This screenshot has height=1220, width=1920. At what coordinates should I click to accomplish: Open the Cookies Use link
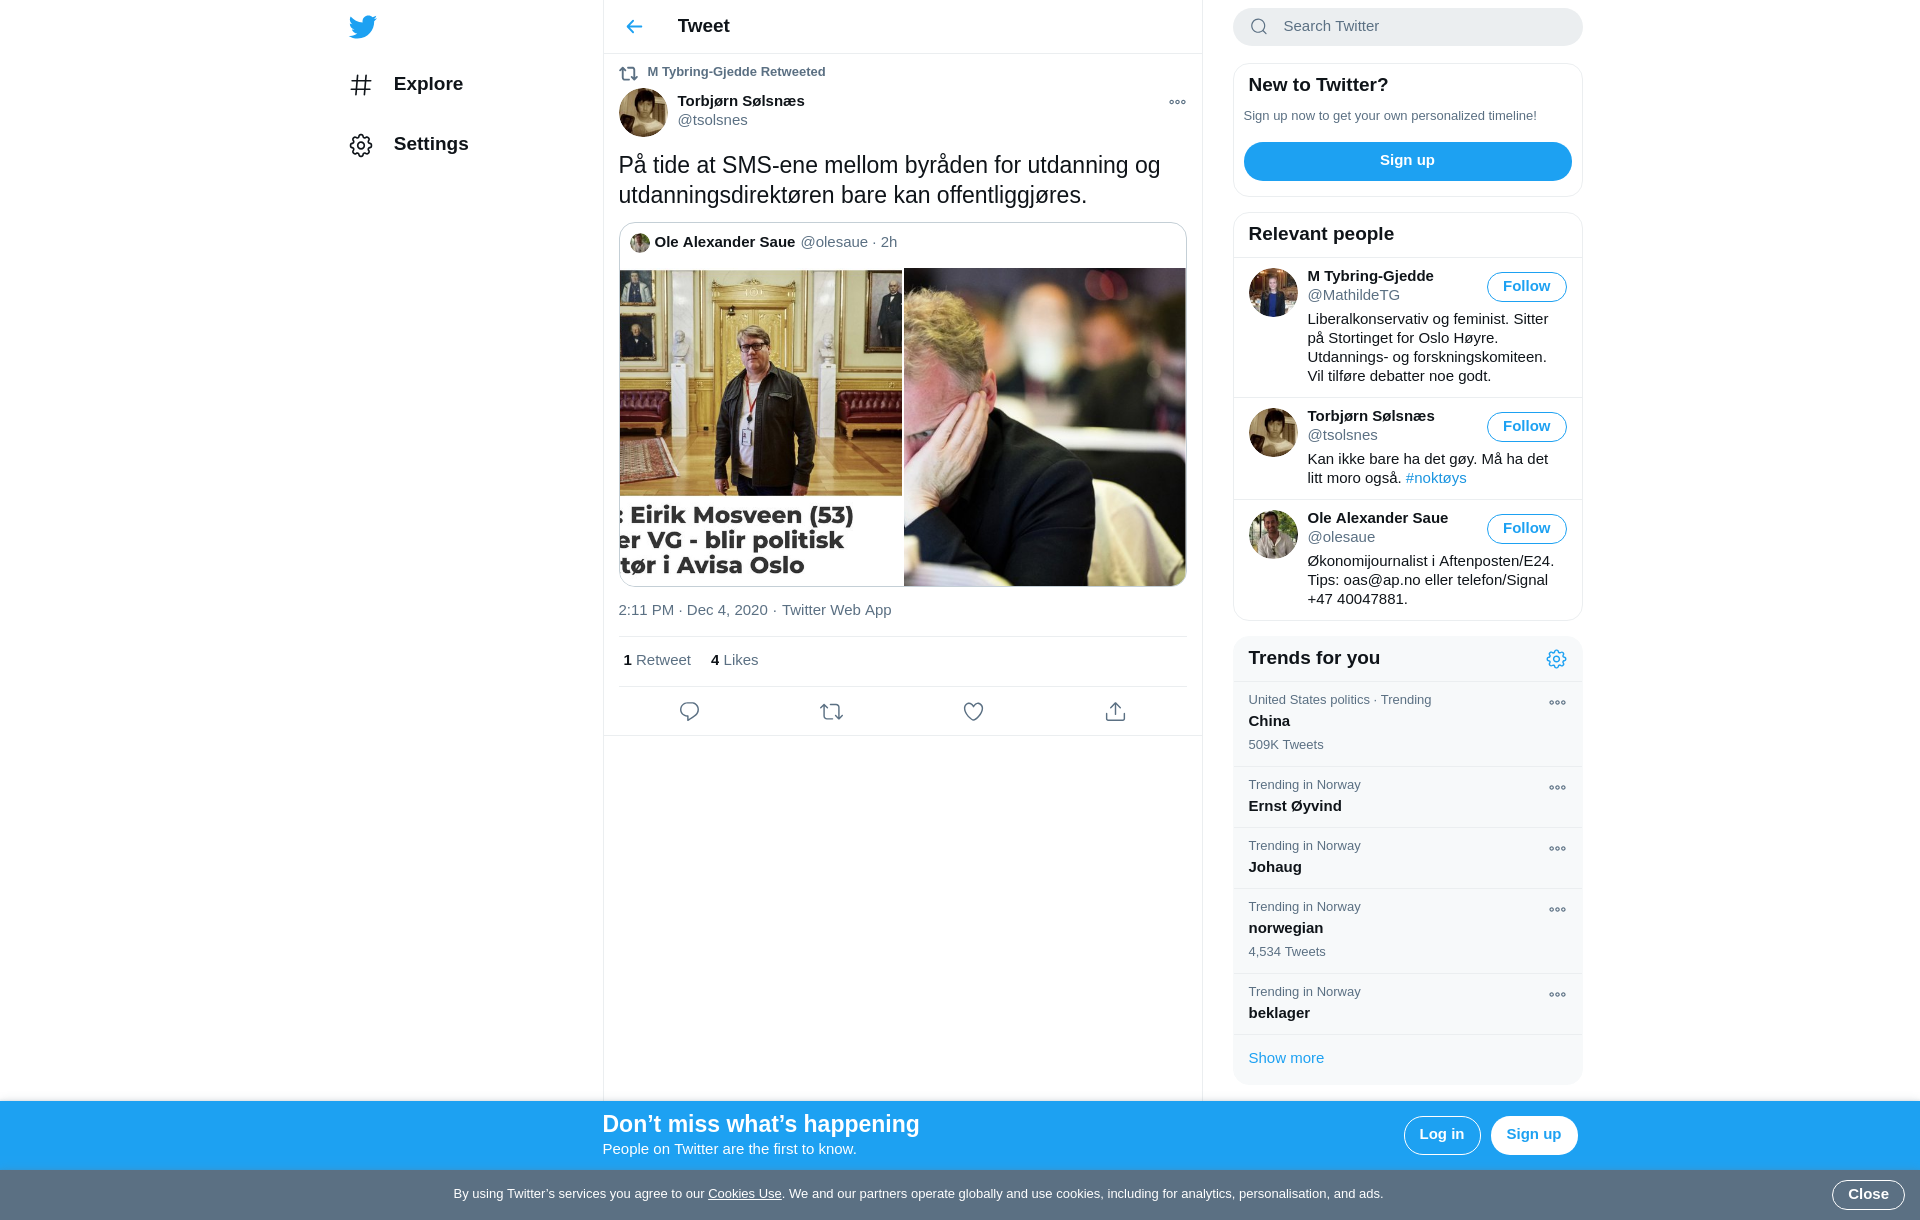pos(744,1194)
